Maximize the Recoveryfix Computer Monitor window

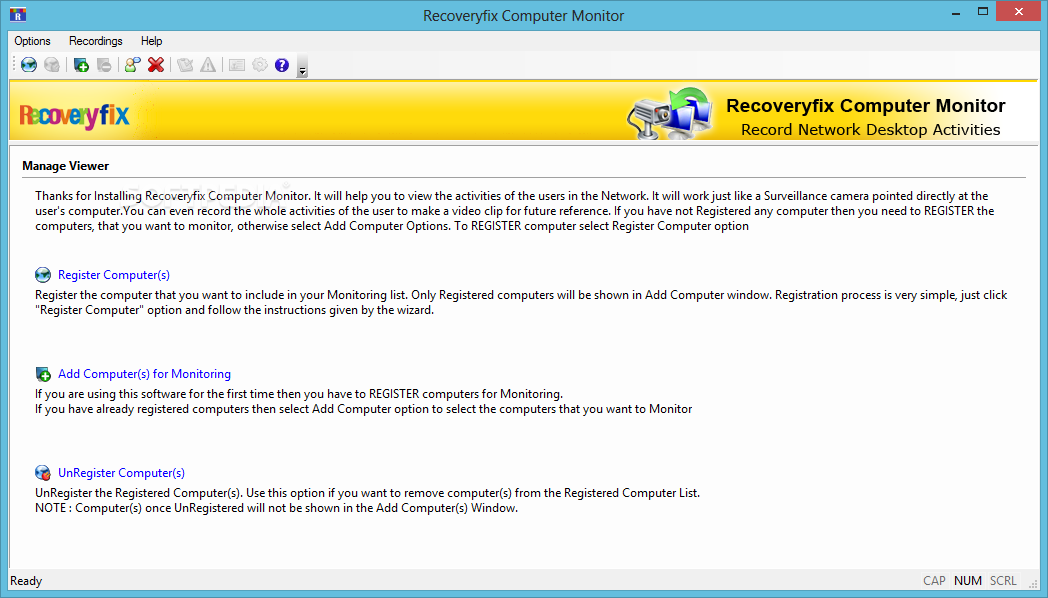pyautogui.click(x=982, y=12)
